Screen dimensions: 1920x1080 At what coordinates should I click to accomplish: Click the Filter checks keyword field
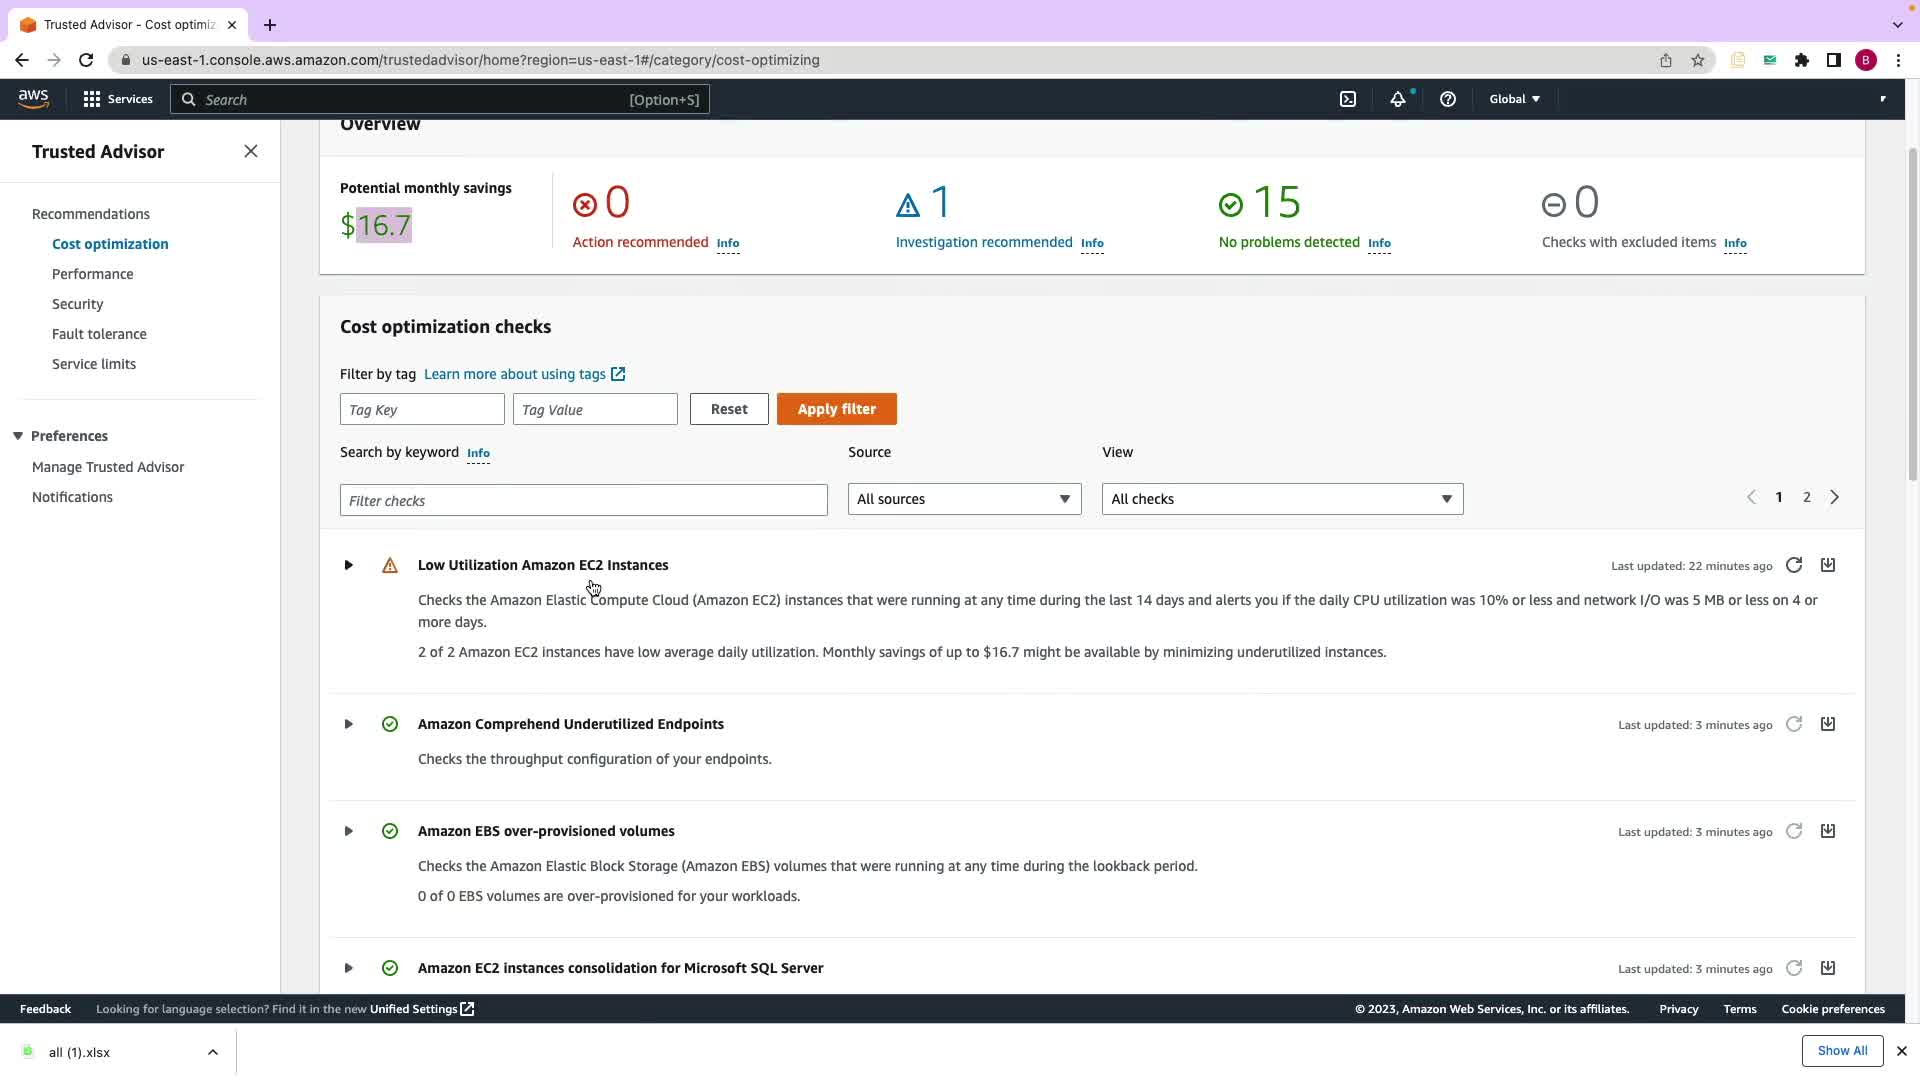coord(583,500)
